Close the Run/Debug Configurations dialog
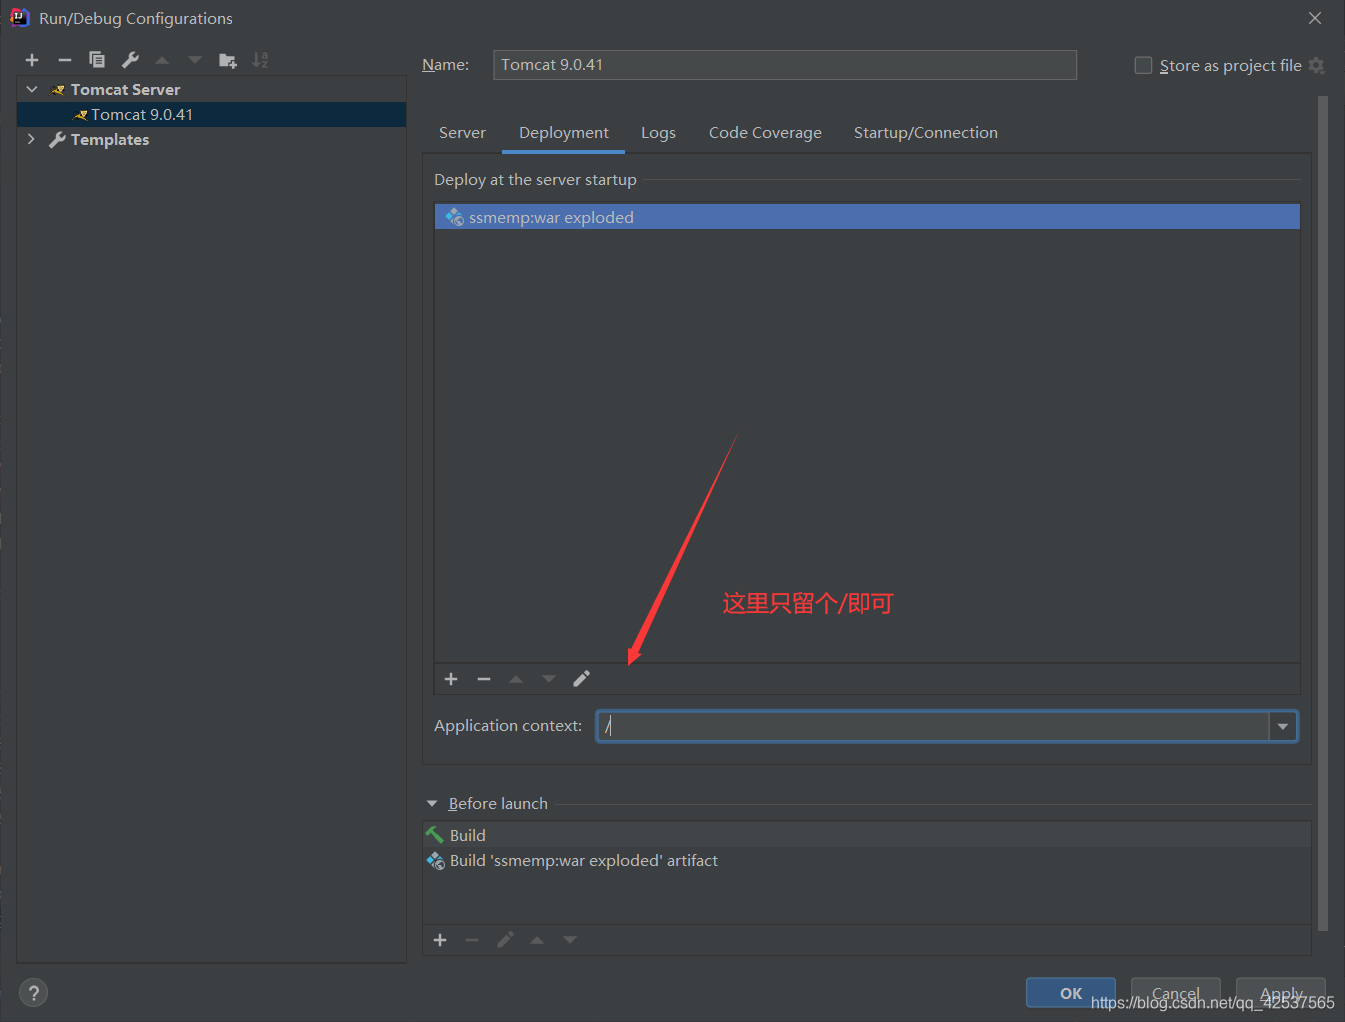 1315,18
